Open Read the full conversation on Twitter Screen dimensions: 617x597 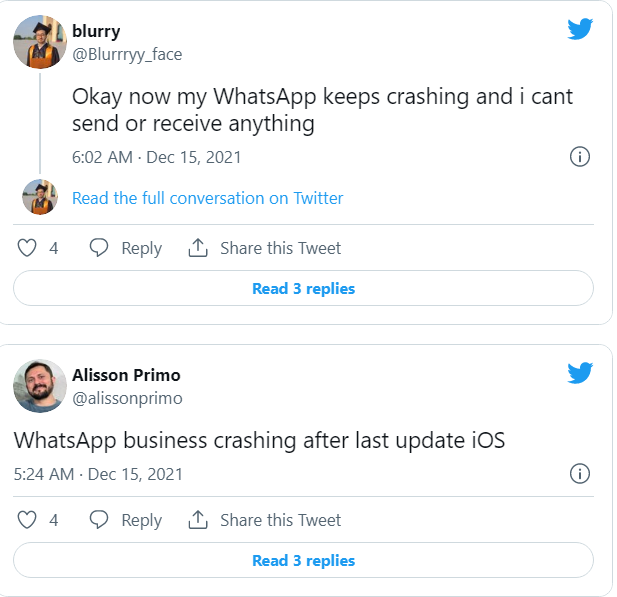207,198
